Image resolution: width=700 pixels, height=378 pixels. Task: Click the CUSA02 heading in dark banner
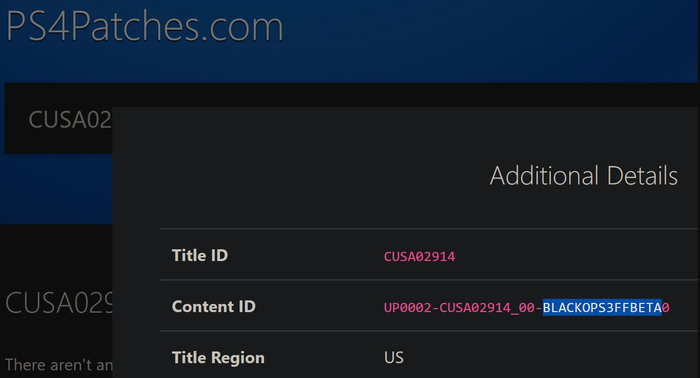[x=70, y=120]
